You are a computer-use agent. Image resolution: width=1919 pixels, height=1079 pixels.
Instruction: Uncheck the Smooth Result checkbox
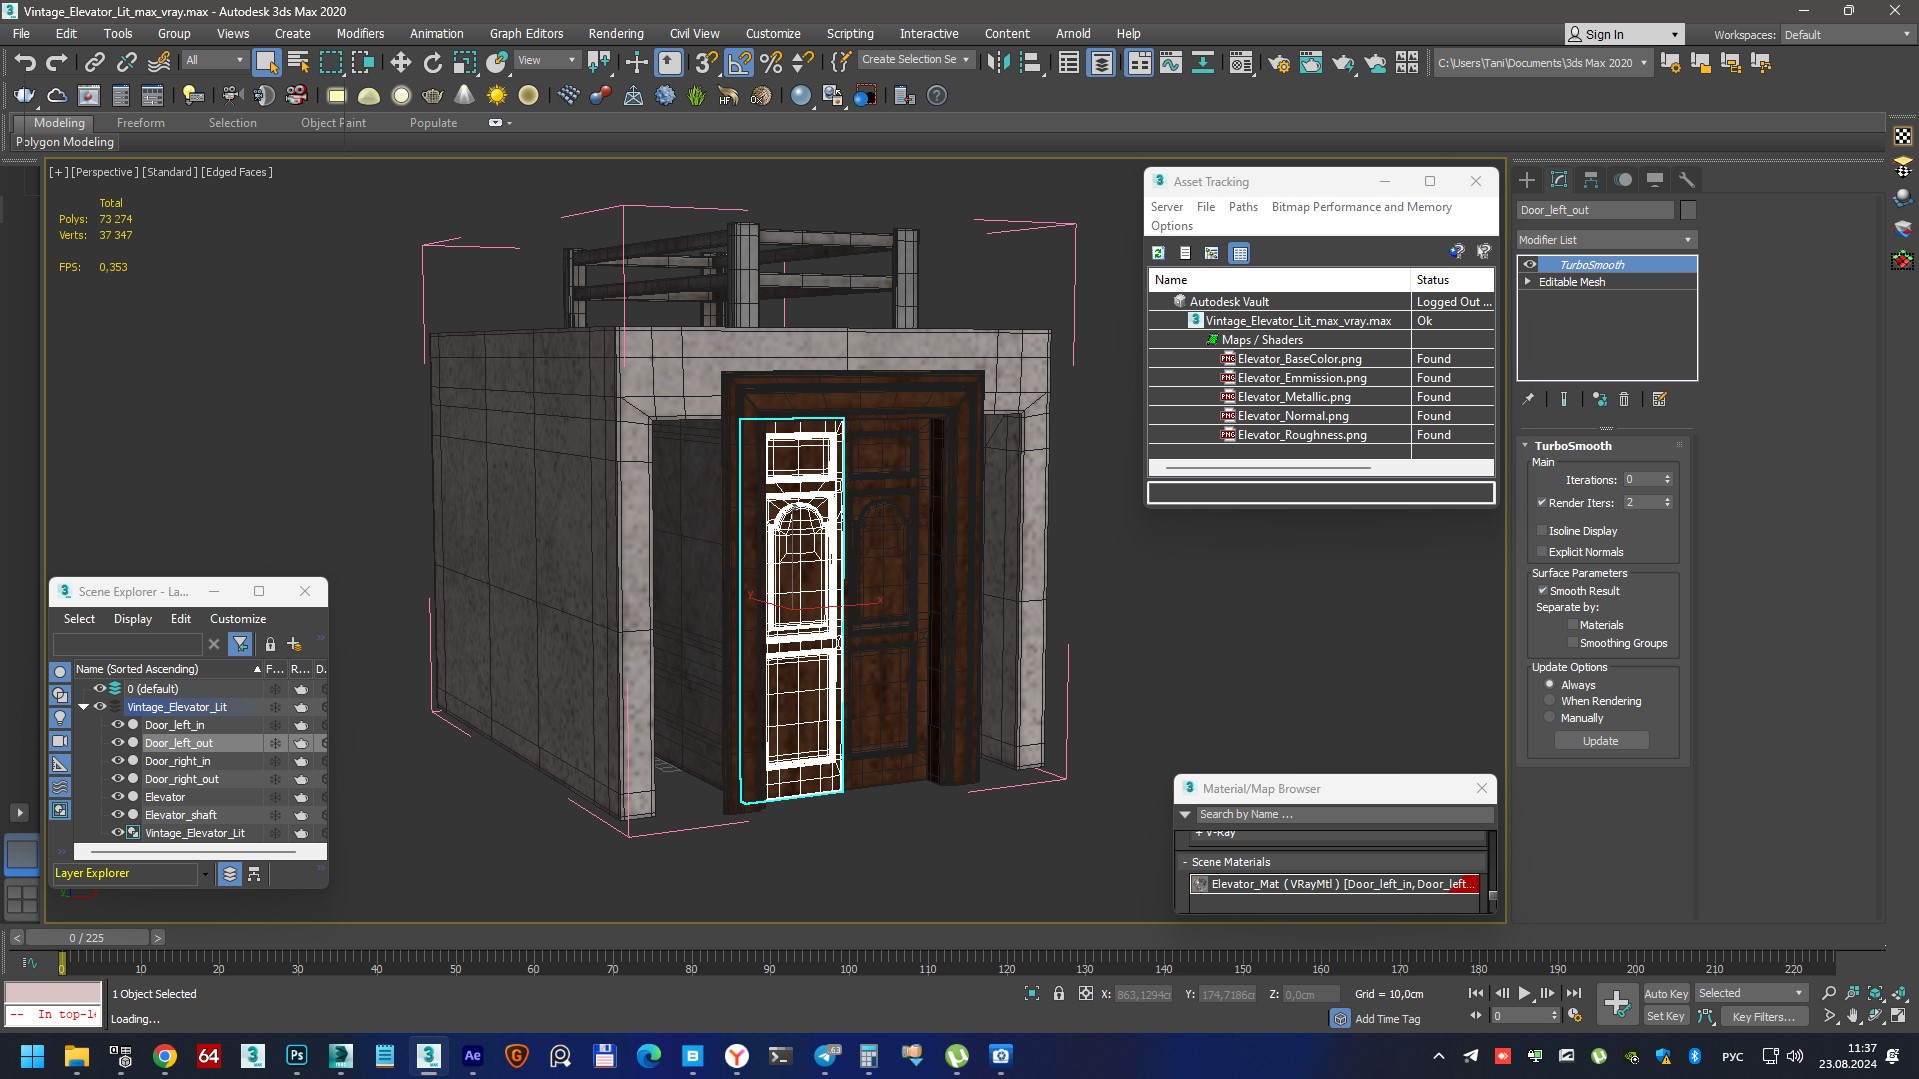click(x=1543, y=590)
